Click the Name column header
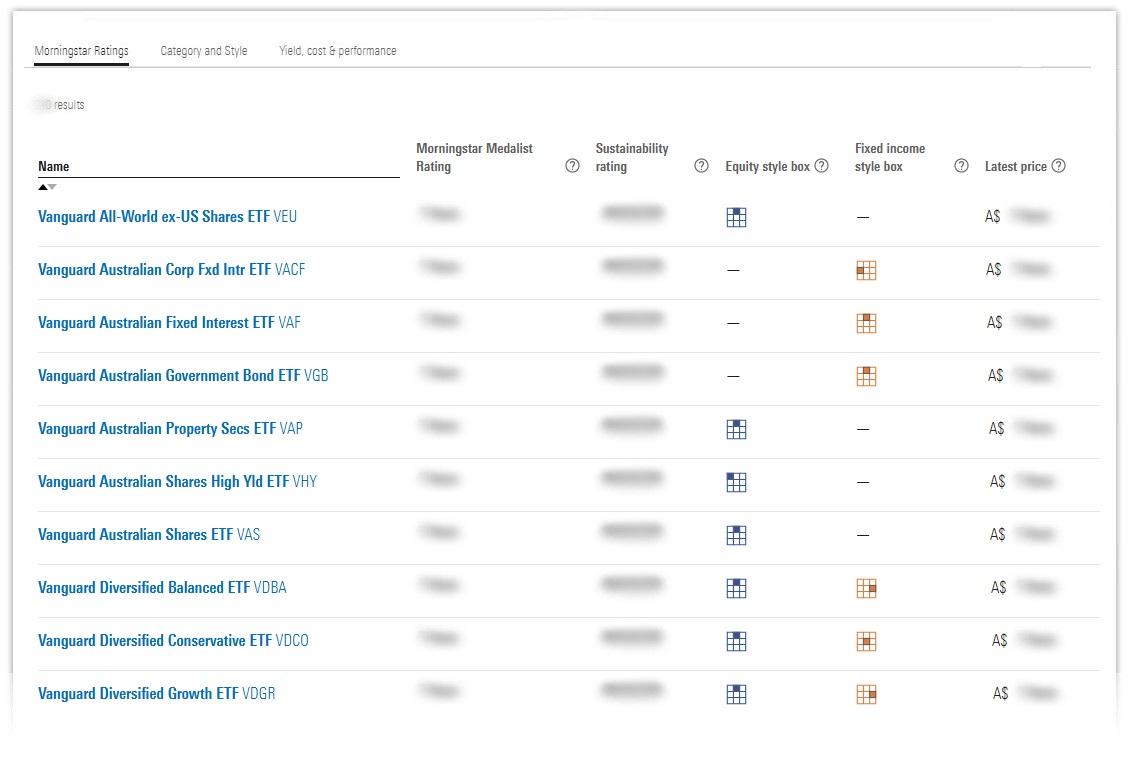 (x=53, y=166)
